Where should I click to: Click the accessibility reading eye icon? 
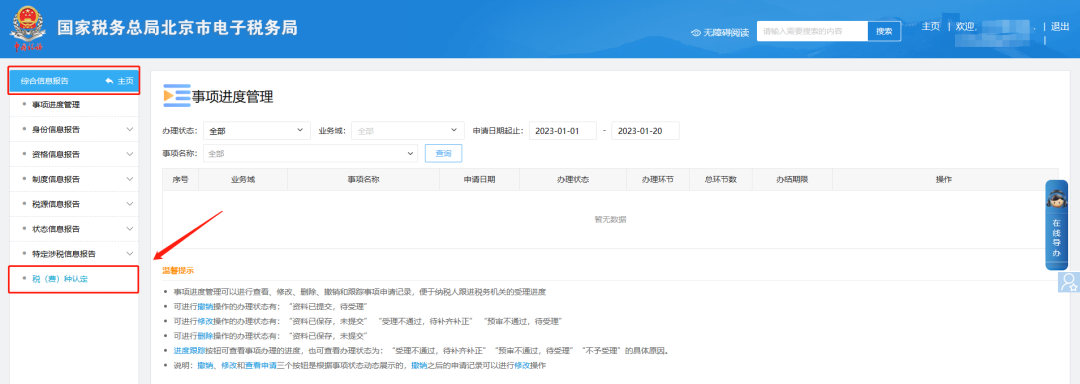[696, 32]
